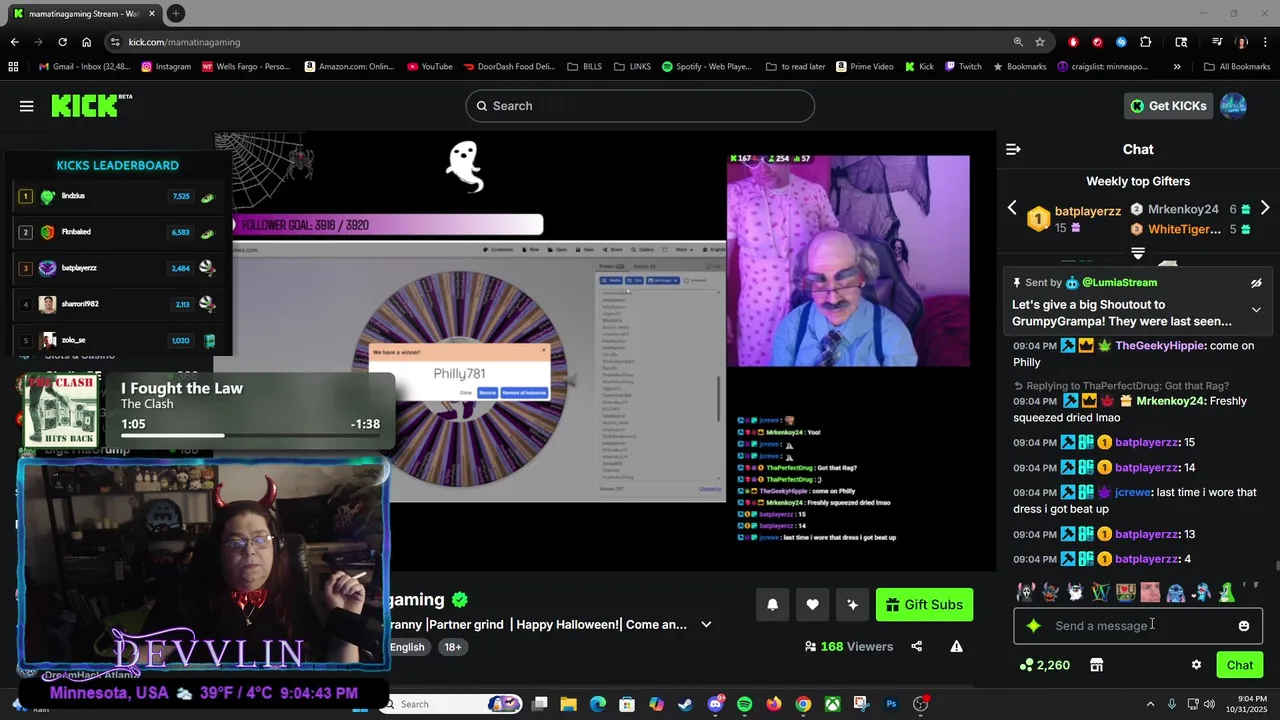This screenshot has height=720, width=1280.
Task: Open the BILLS bookmark folder
Action: [x=584, y=67]
